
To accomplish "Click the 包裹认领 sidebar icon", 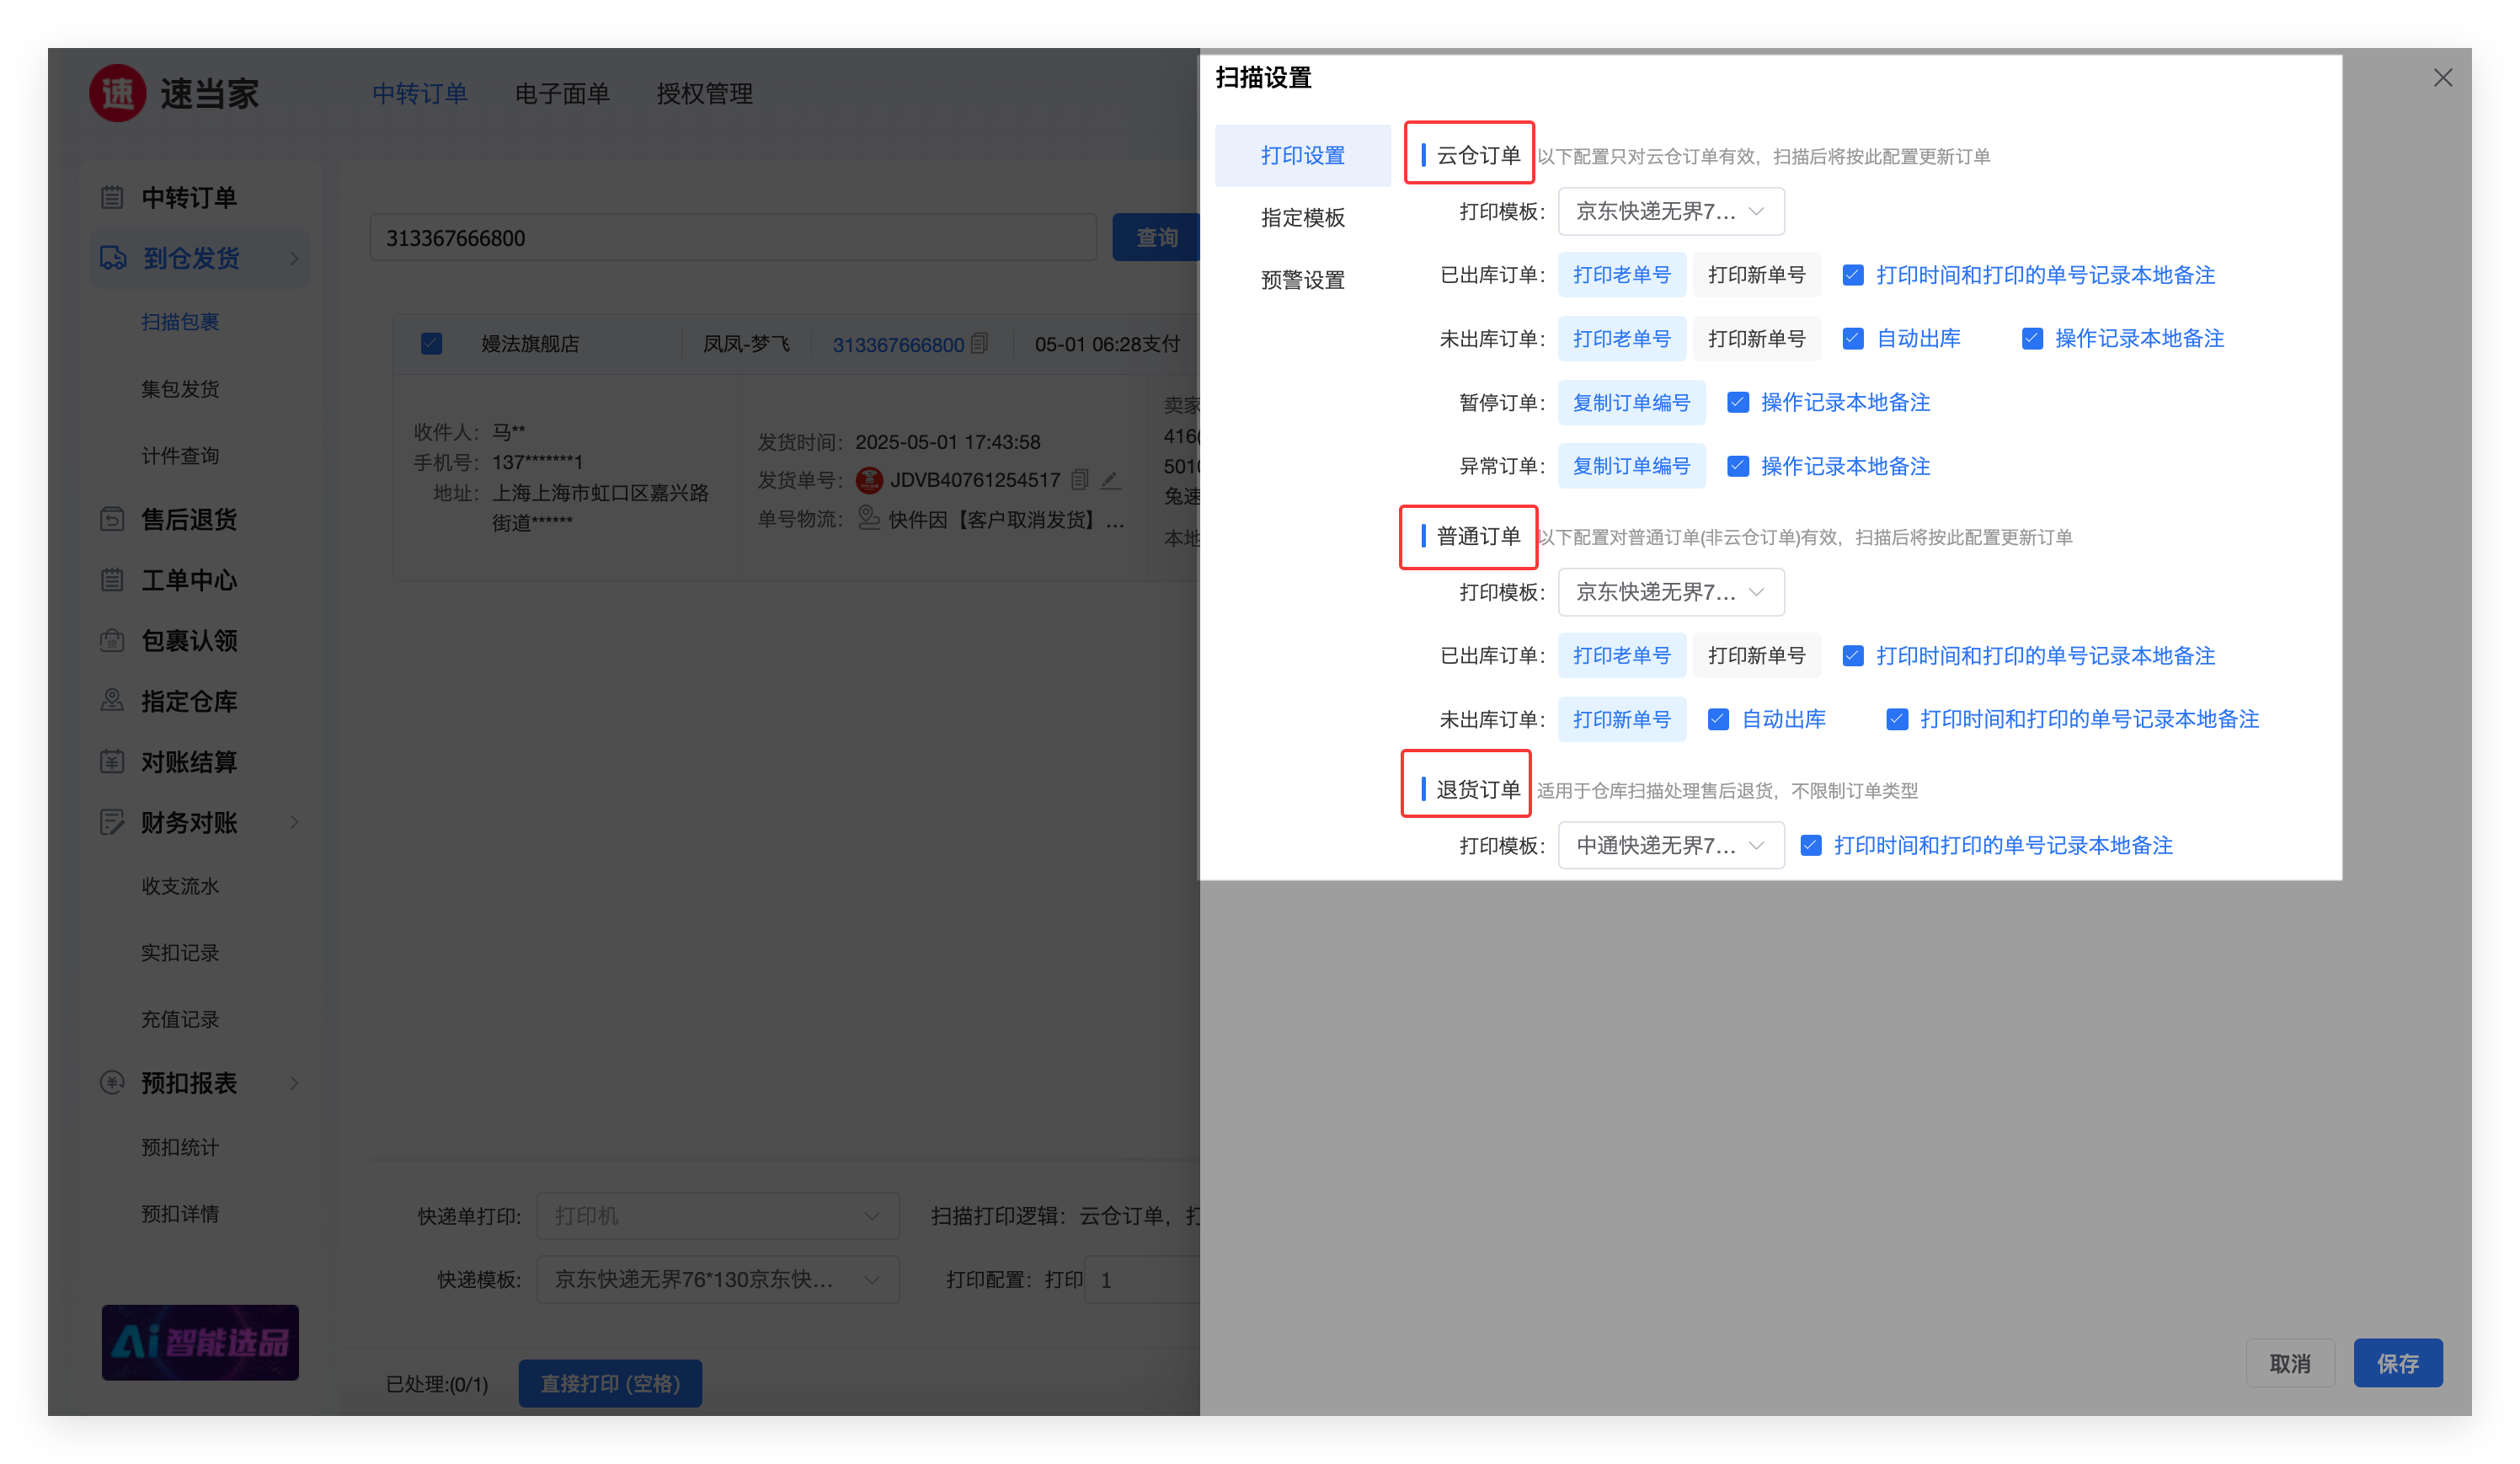I will pos(112,640).
